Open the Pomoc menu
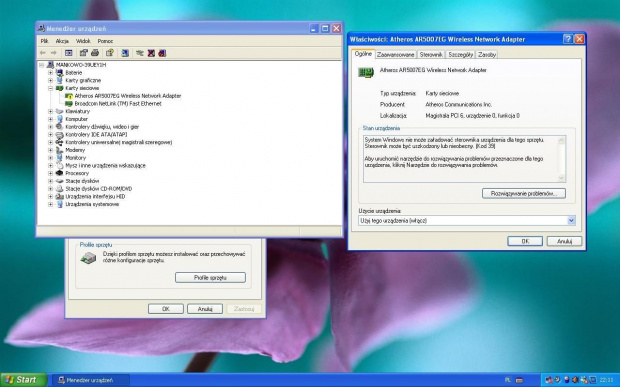The image size is (620, 387). click(105, 41)
